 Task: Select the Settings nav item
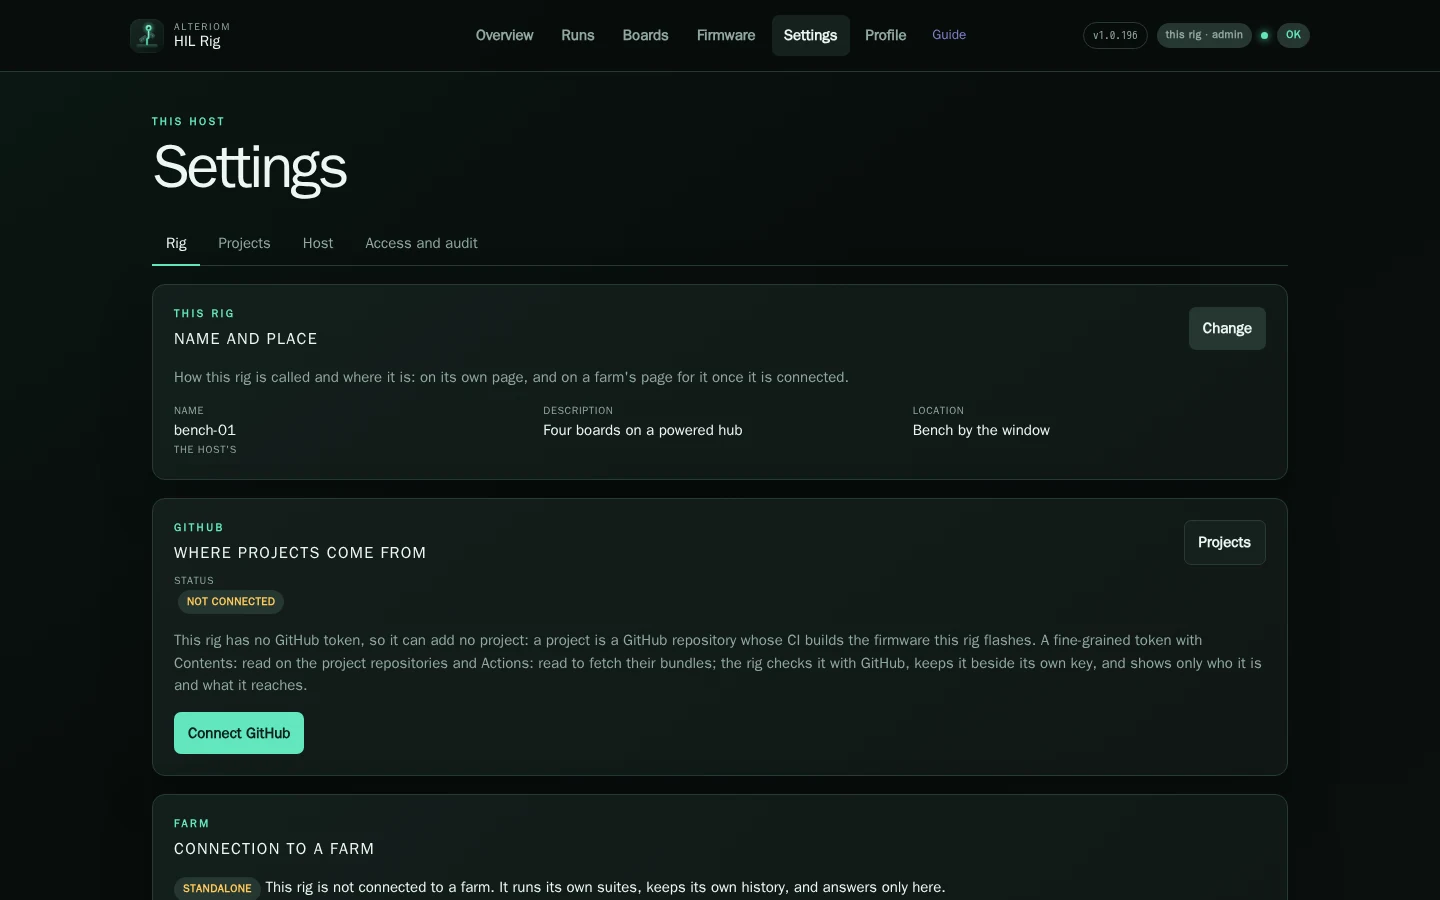click(x=810, y=35)
